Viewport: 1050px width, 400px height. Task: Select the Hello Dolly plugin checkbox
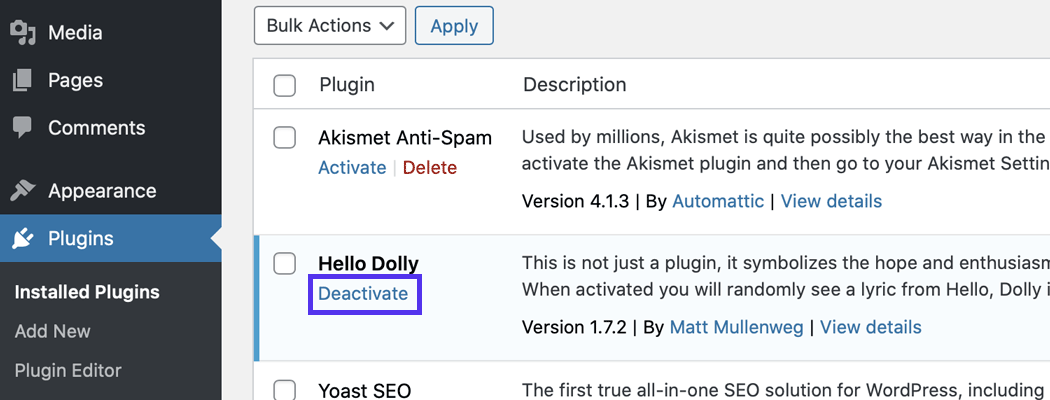285,263
